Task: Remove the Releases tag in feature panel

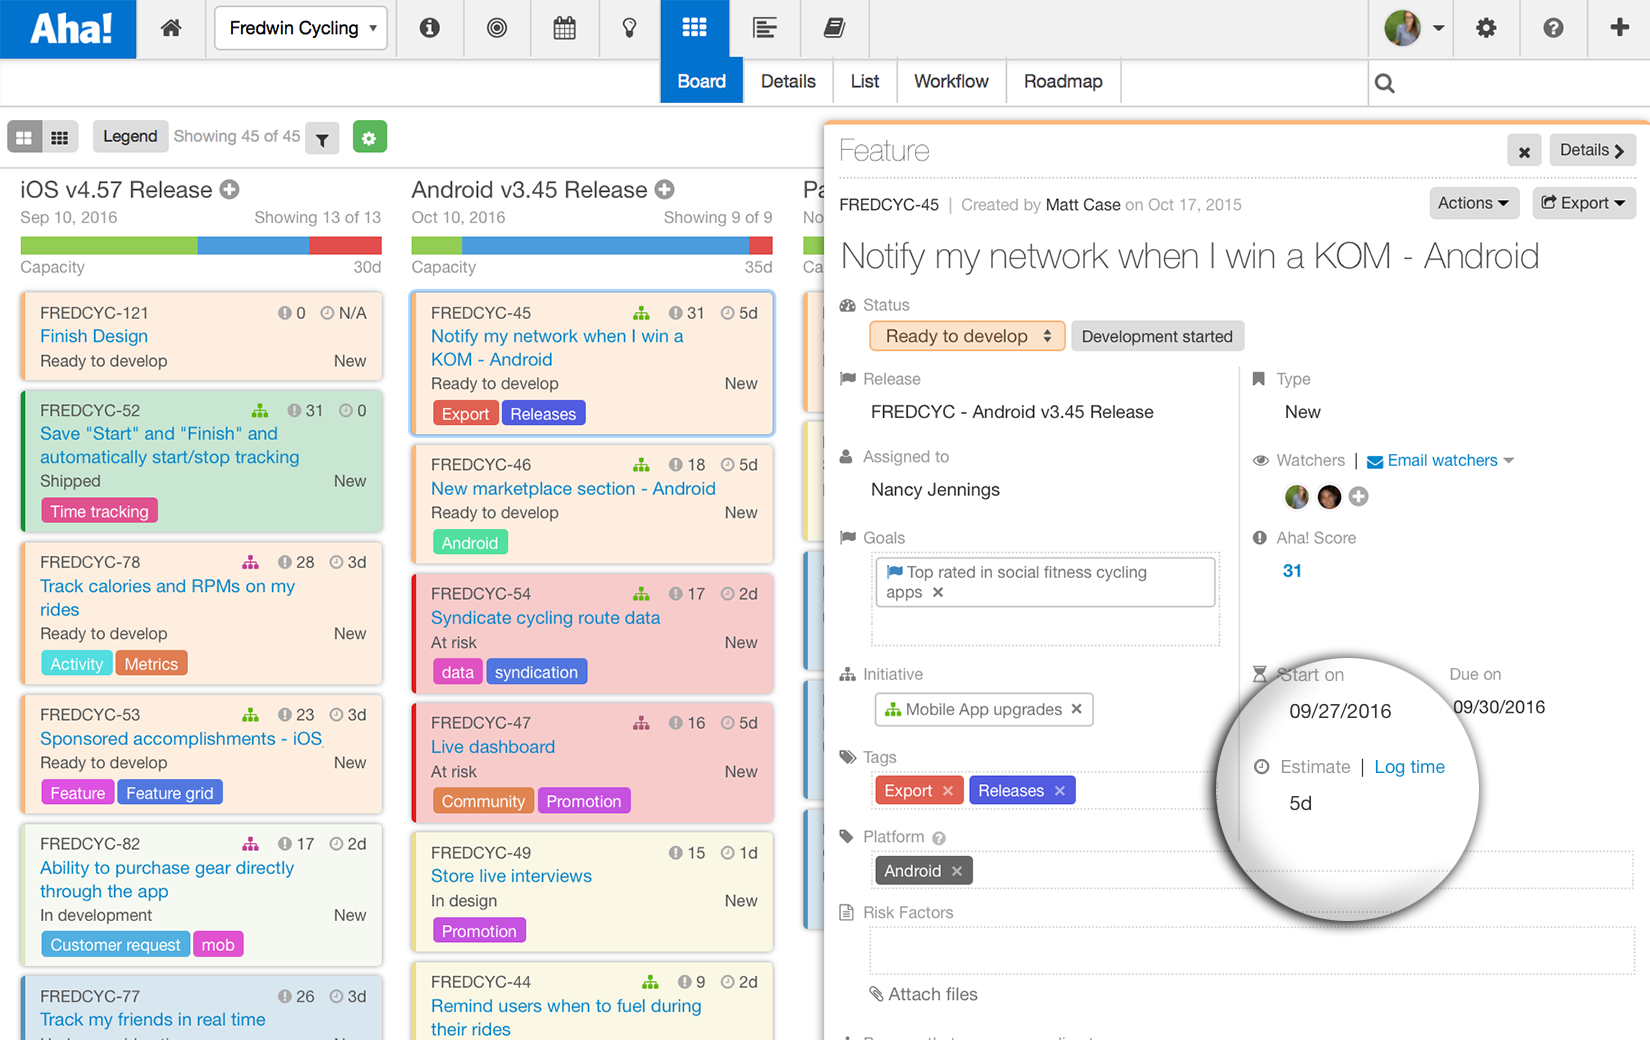Action: (x=1060, y=791)
